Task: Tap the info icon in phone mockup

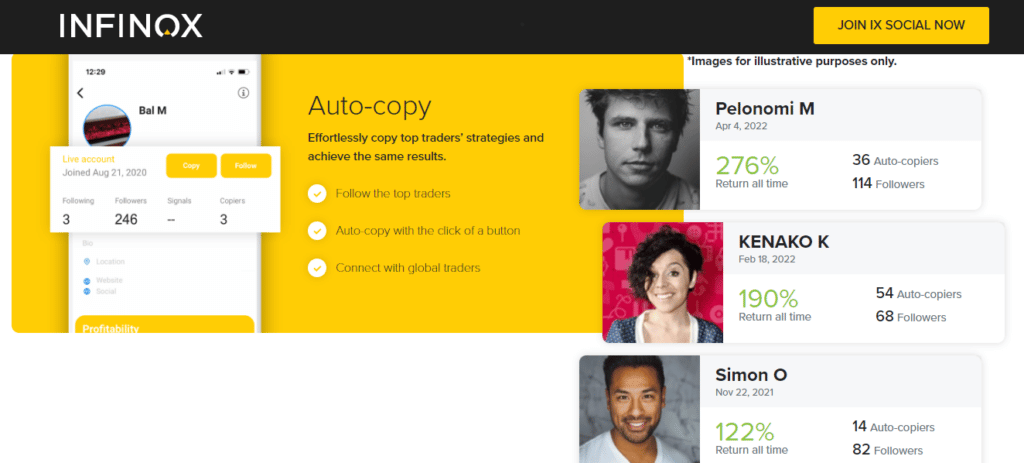Action: click(x=244, y=93)
